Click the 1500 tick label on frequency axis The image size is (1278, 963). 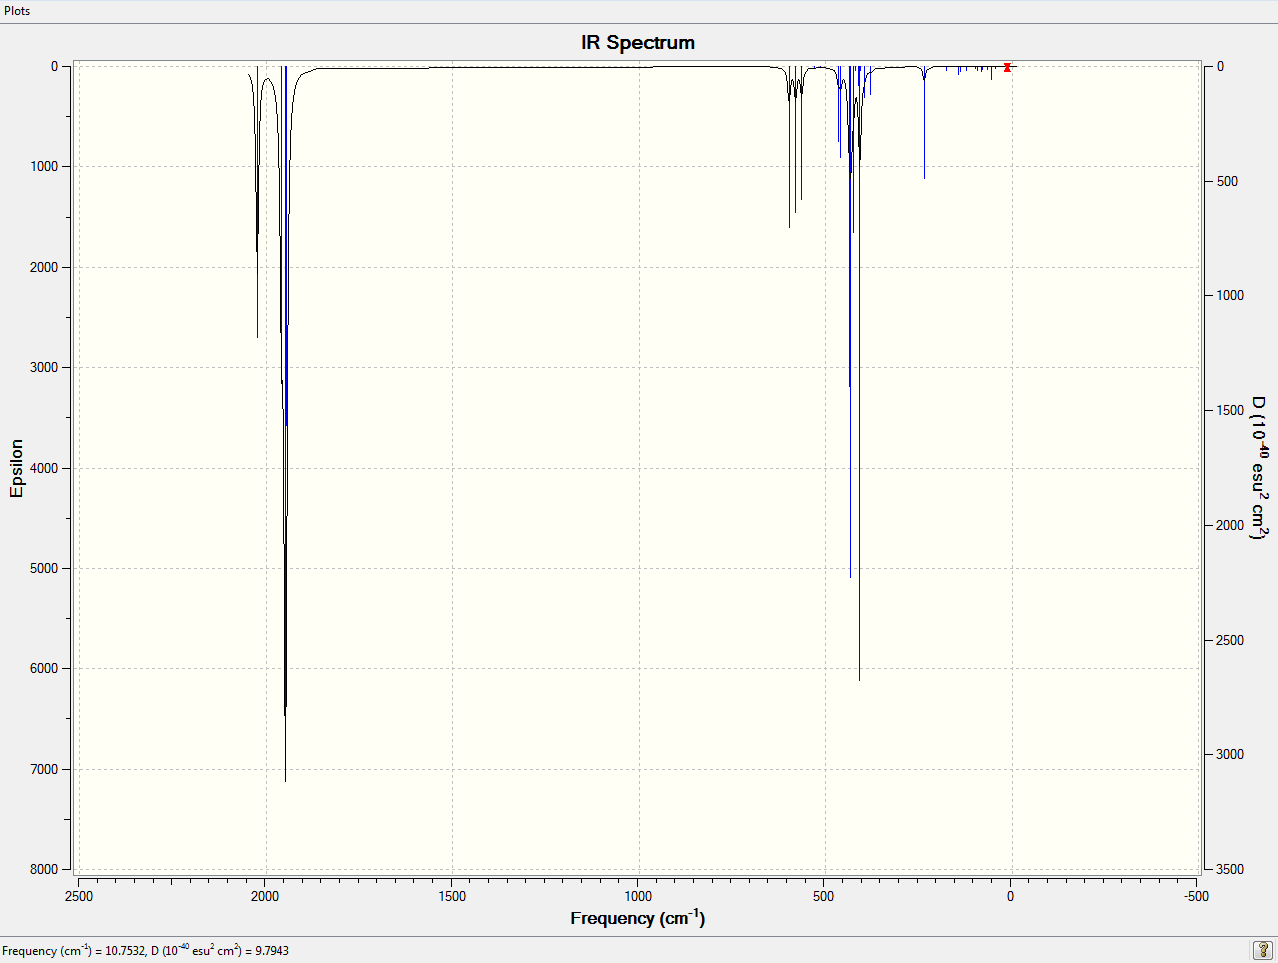(452, 896)
